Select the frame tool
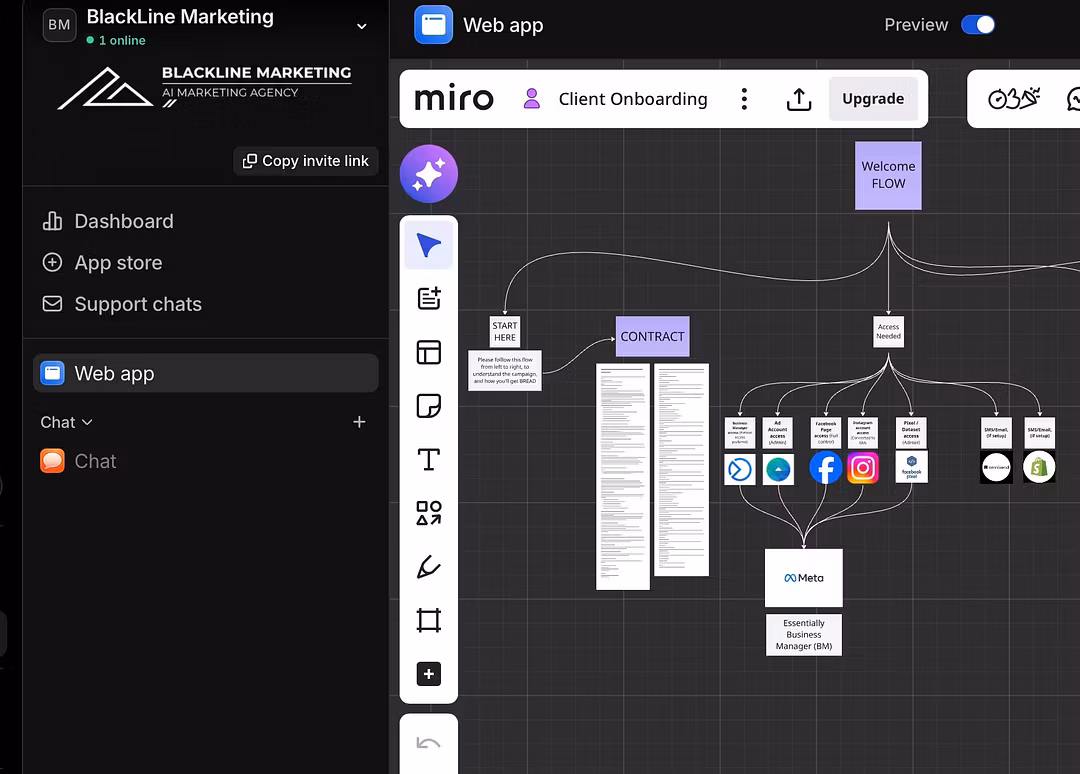The width and height of the screenshot is (1080, 774). [428, 620]
